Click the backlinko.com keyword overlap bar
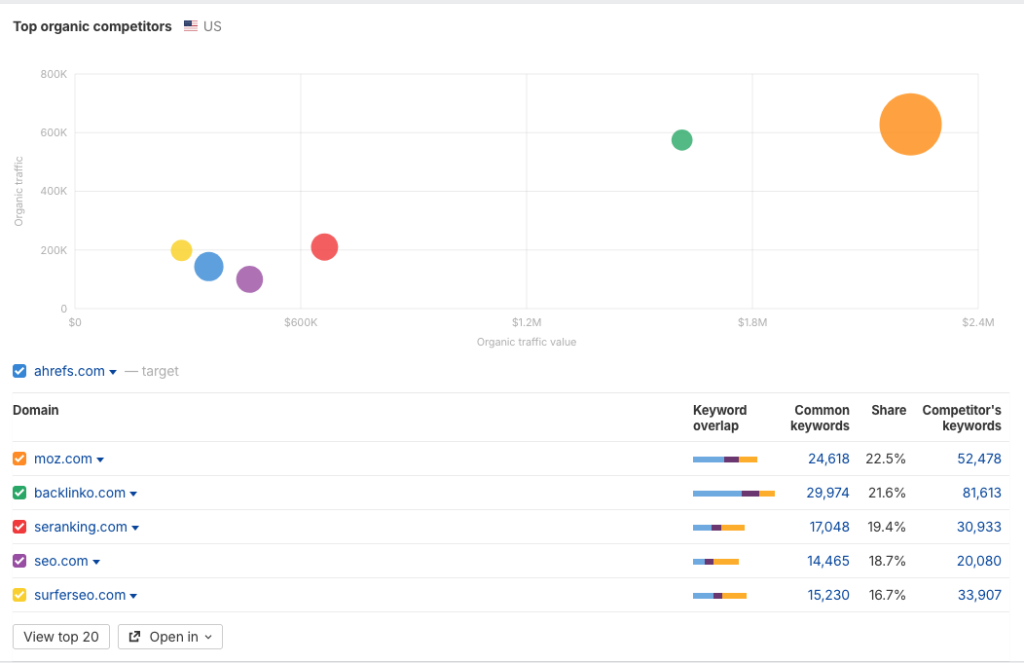1024x663 pixels. pos(734,493)
